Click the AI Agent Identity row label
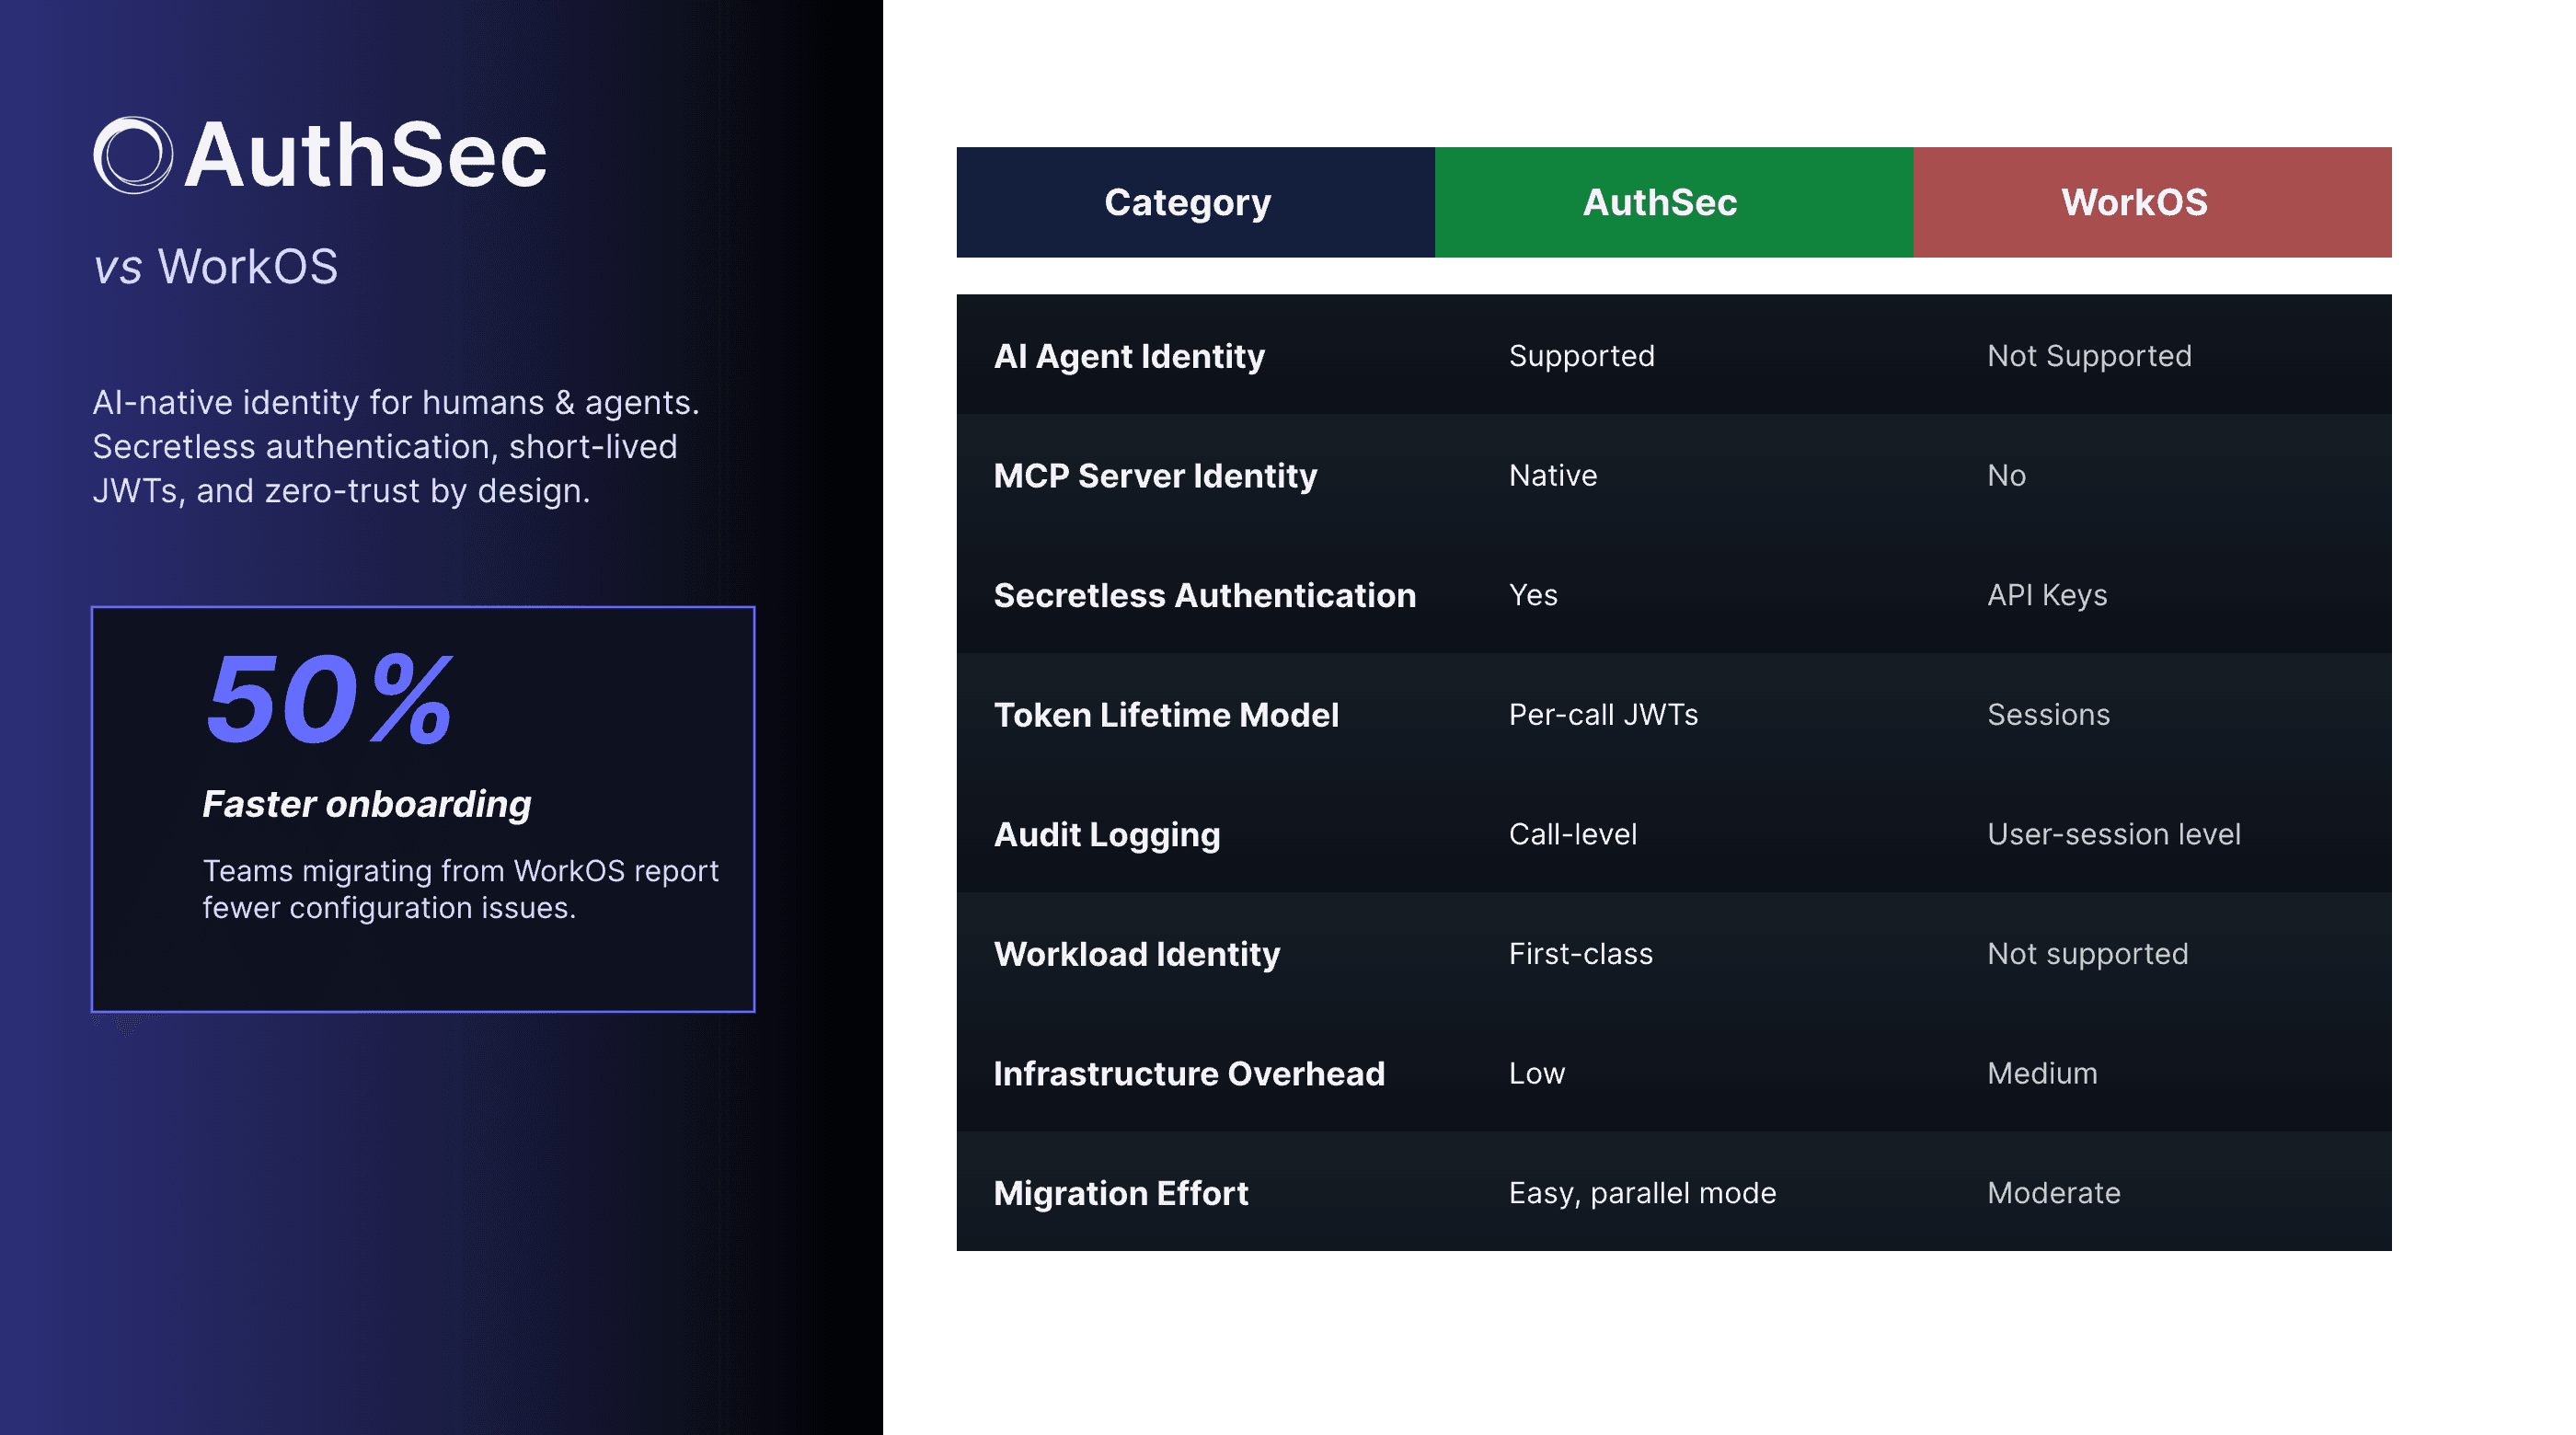Viewport: 2576px width, 1435px height. [1128, 356]
